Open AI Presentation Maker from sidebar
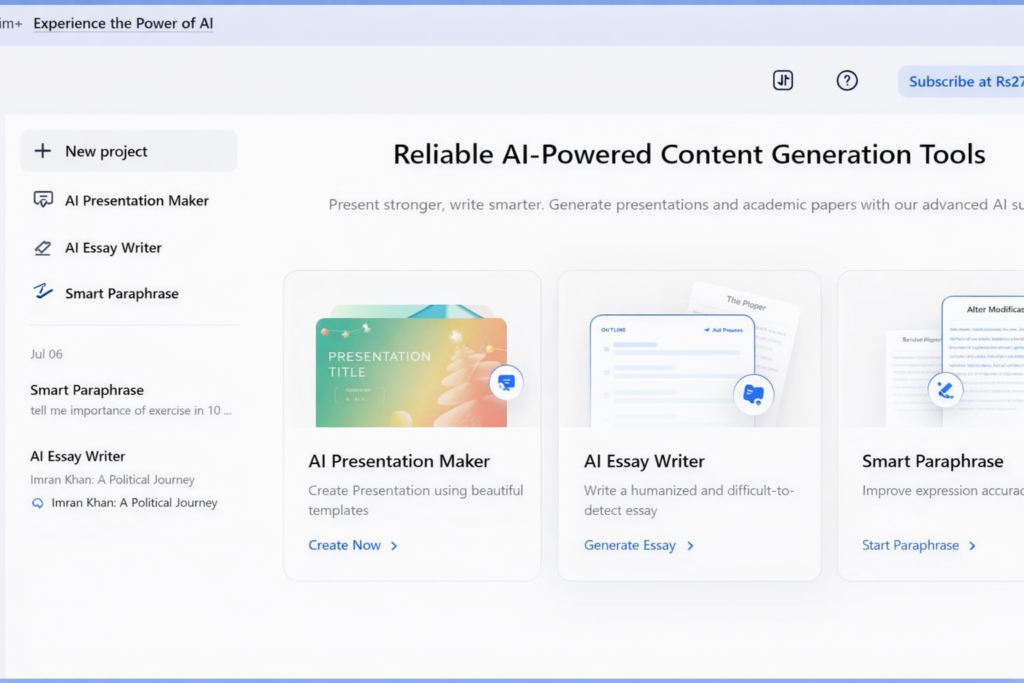 click(136, 200)
